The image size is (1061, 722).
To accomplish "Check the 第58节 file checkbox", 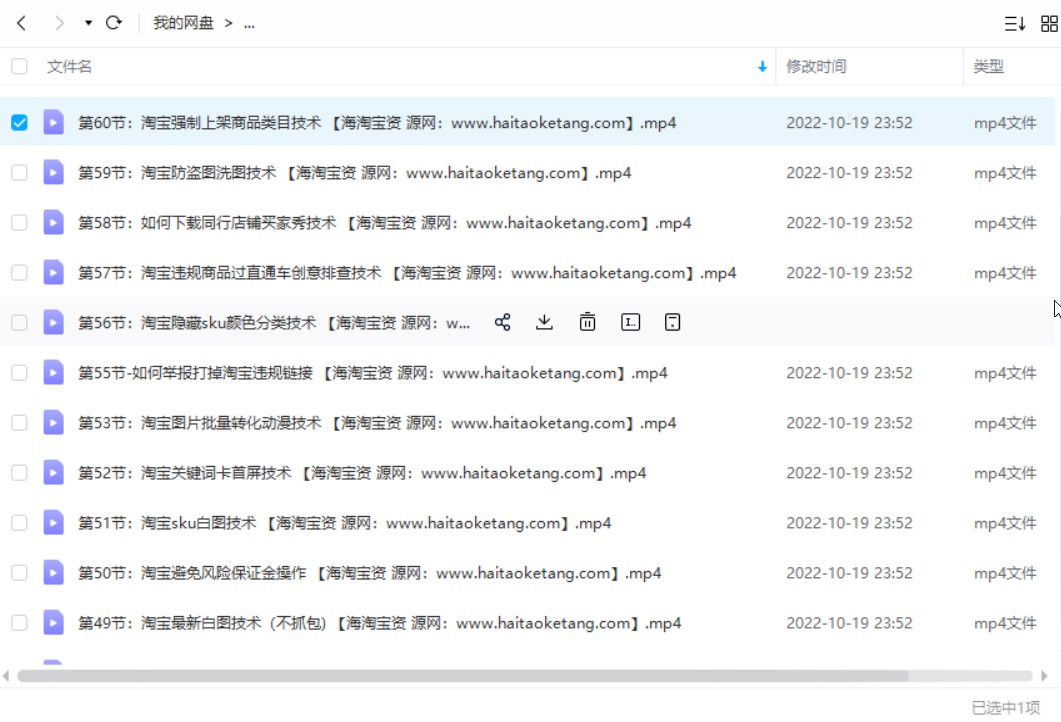I will click(x=19, y=223).
